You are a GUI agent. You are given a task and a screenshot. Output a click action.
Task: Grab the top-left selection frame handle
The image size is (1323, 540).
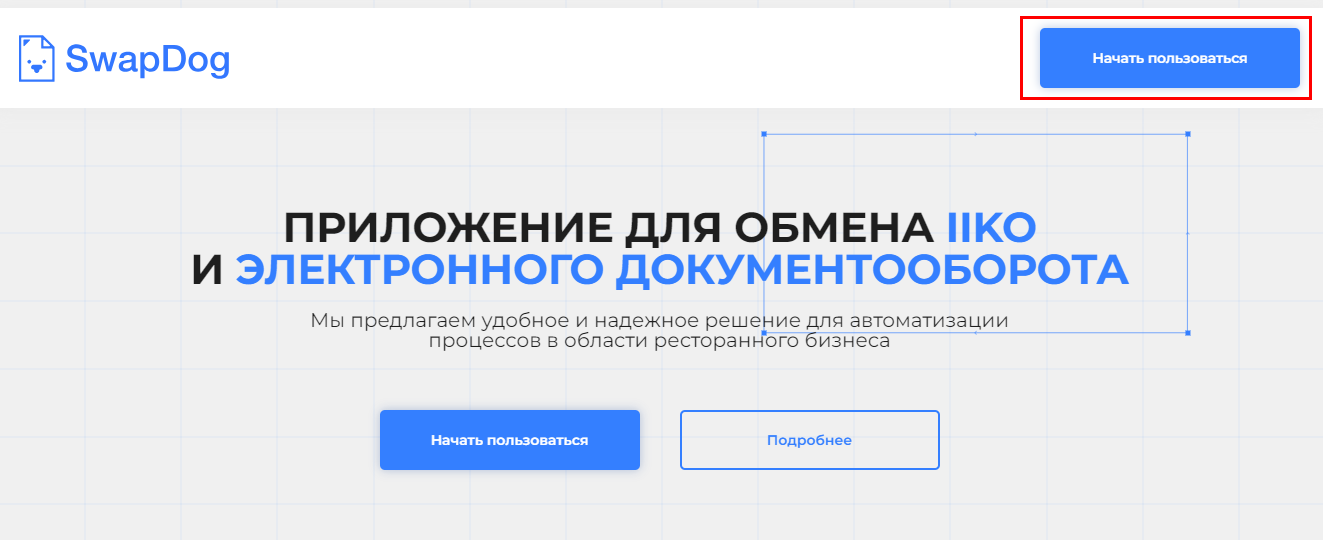764,133
